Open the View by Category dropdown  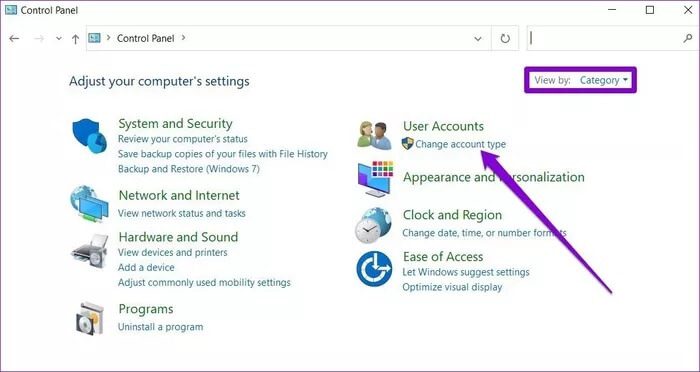[x=604, y=80]
